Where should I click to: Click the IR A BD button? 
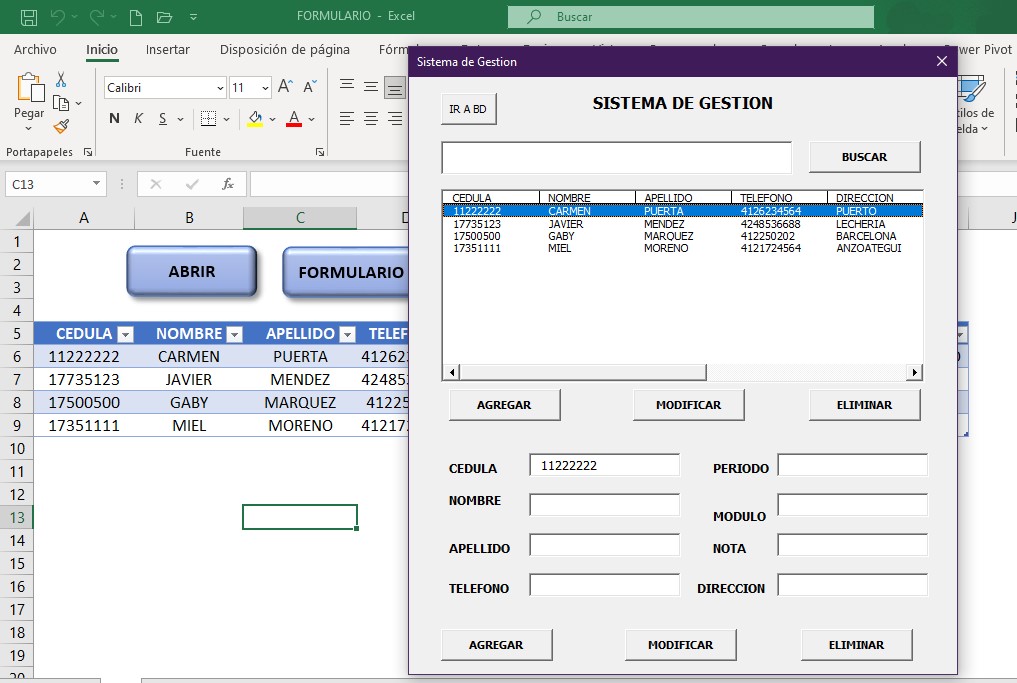(x=468, y=109)
